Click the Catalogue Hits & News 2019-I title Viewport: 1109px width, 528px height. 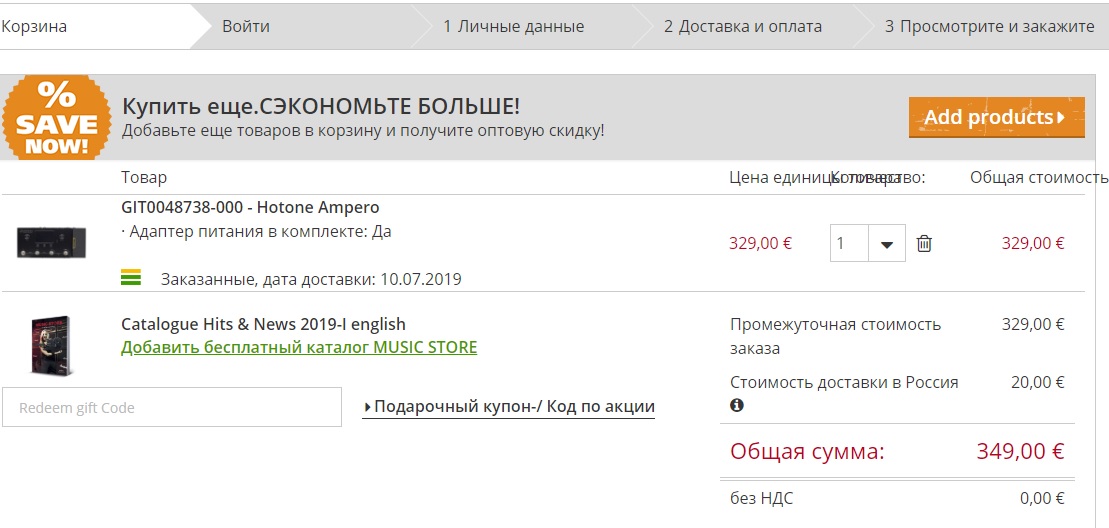pyautogui.click(x=263, y=324)
